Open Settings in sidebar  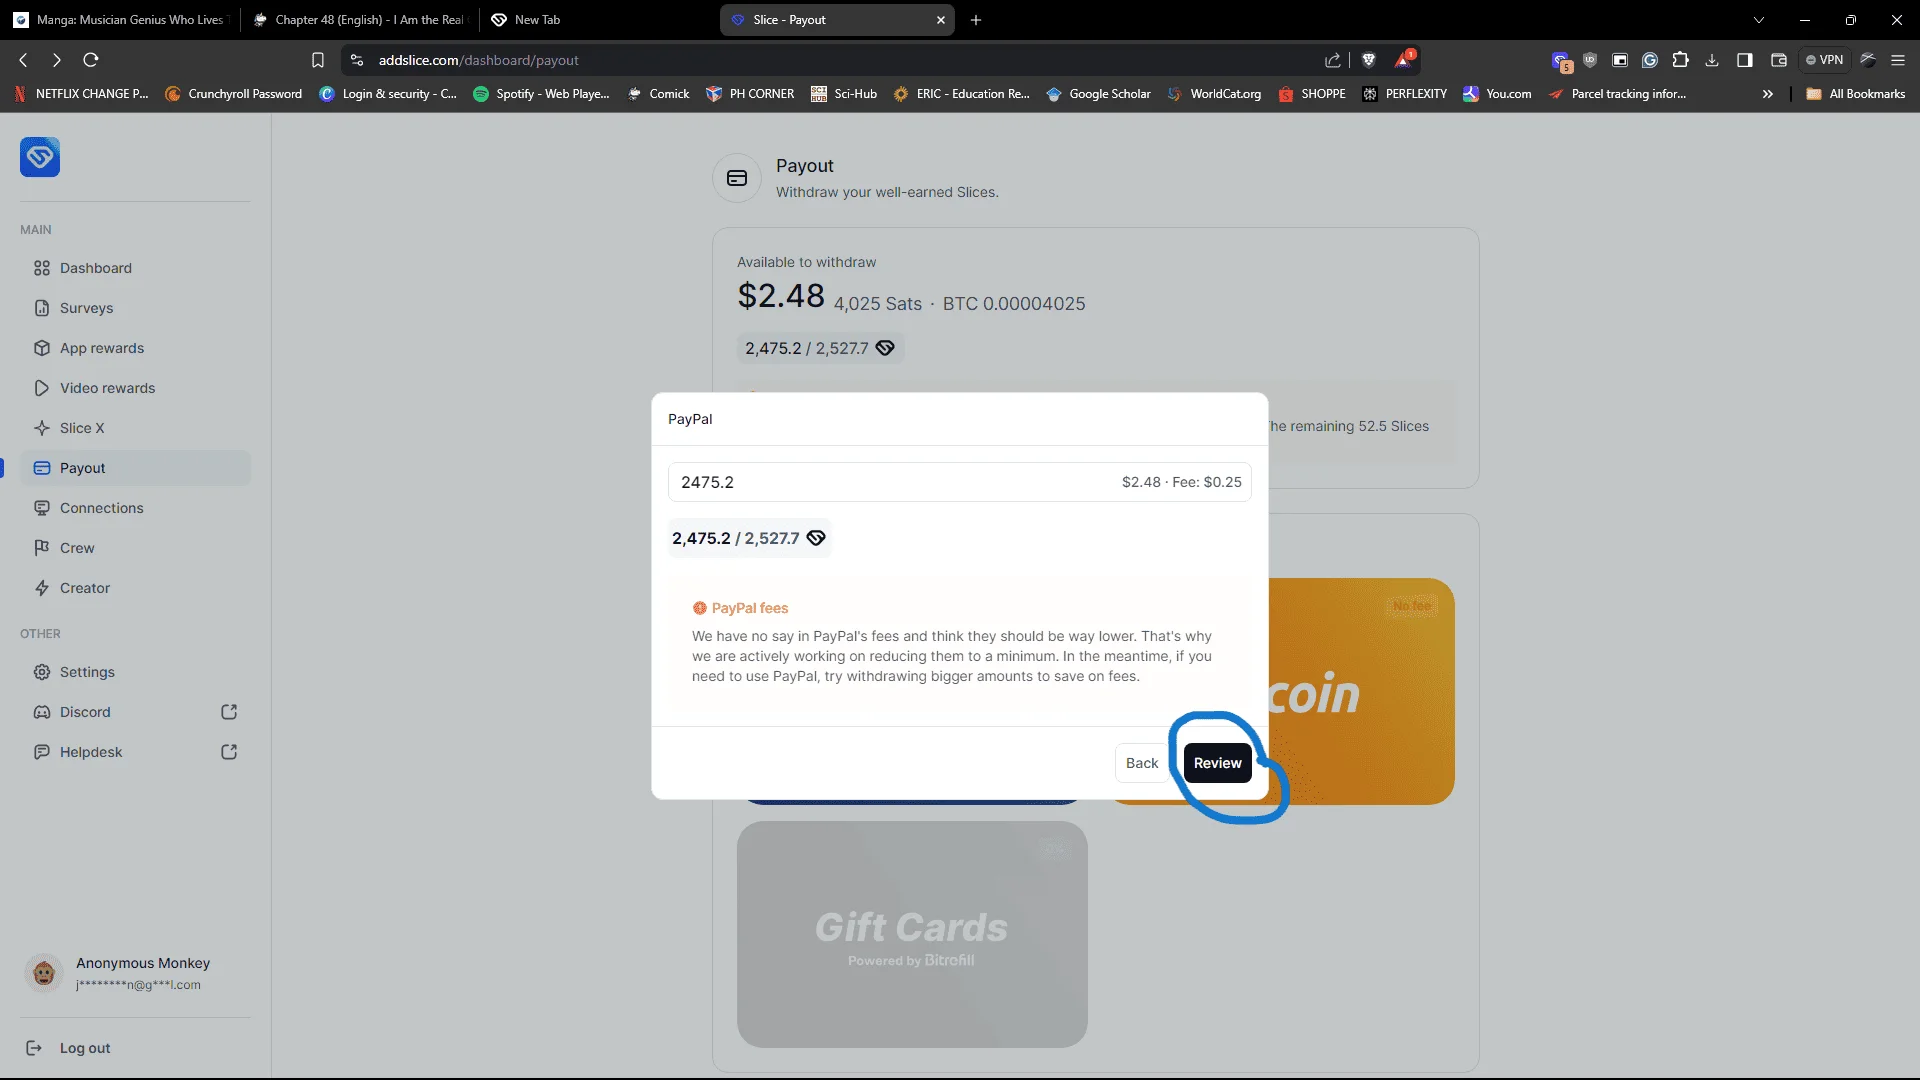135,672
